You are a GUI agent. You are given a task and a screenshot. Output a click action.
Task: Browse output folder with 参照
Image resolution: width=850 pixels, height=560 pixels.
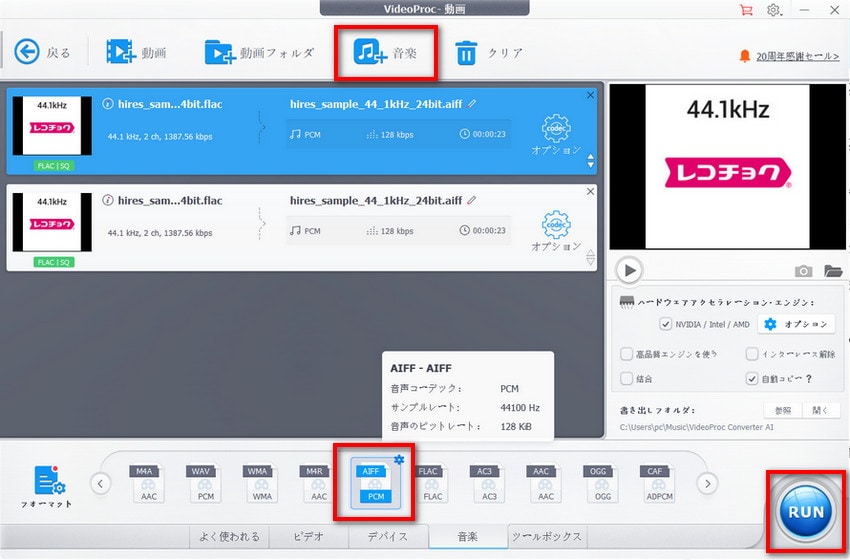[783, 410]
